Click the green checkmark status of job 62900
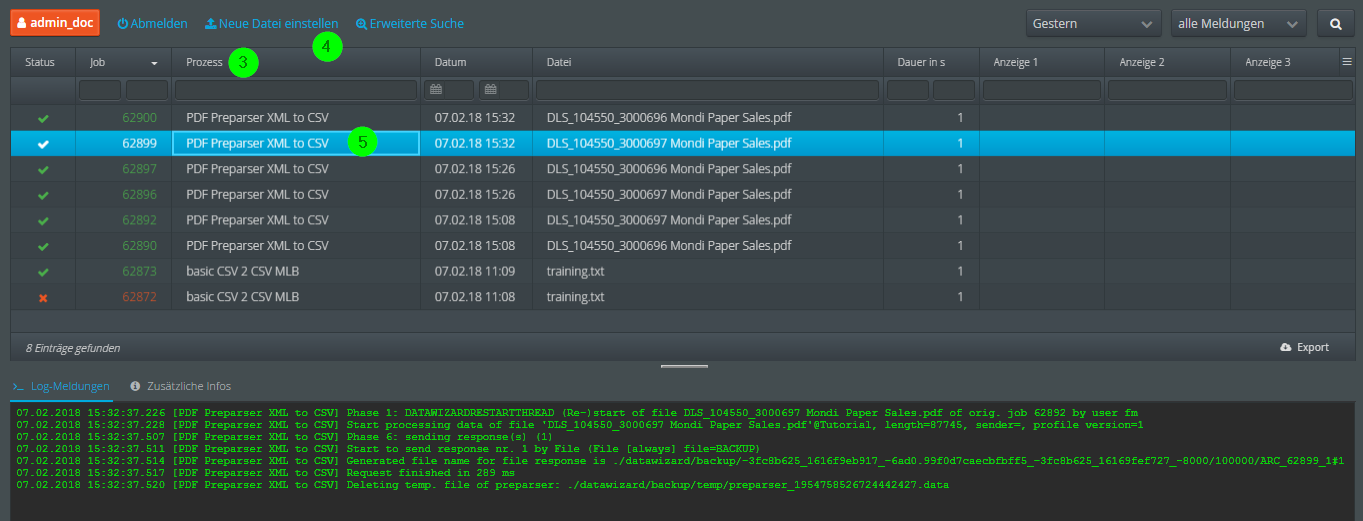This screenshot has height=521, width=1363. 43,118
